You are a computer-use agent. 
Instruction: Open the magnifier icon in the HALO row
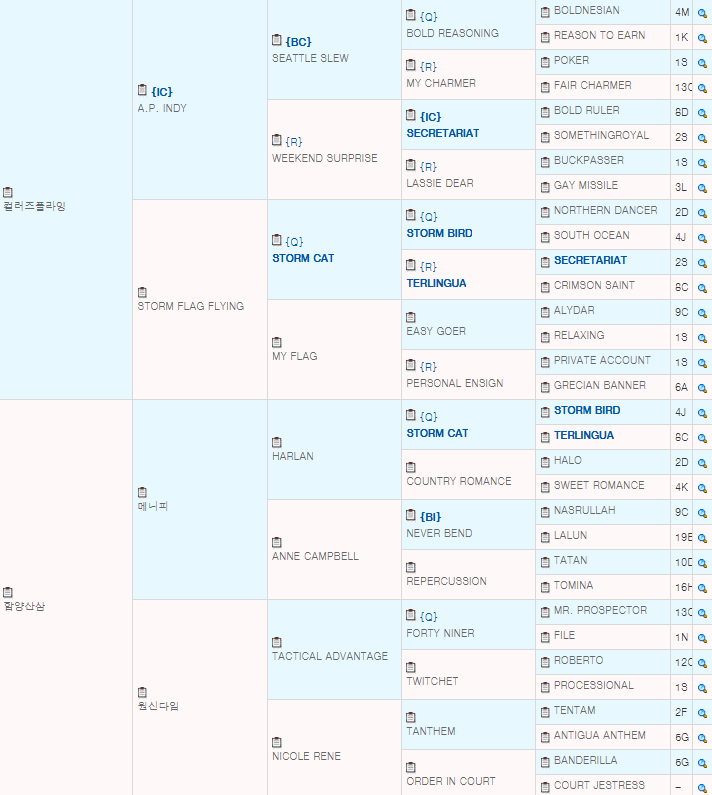(x=702, y=462)
